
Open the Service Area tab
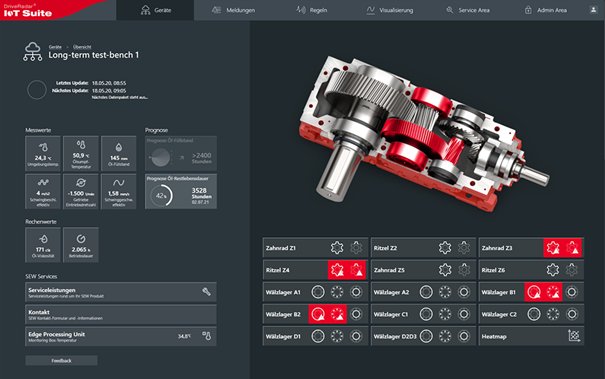(x=468, y=10)
